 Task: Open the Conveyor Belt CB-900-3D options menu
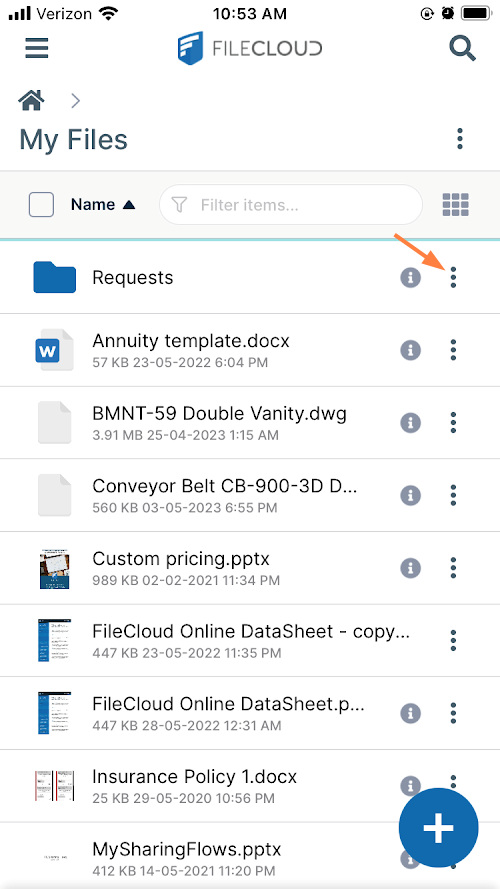pyautogui.click(x=453, y=495)
